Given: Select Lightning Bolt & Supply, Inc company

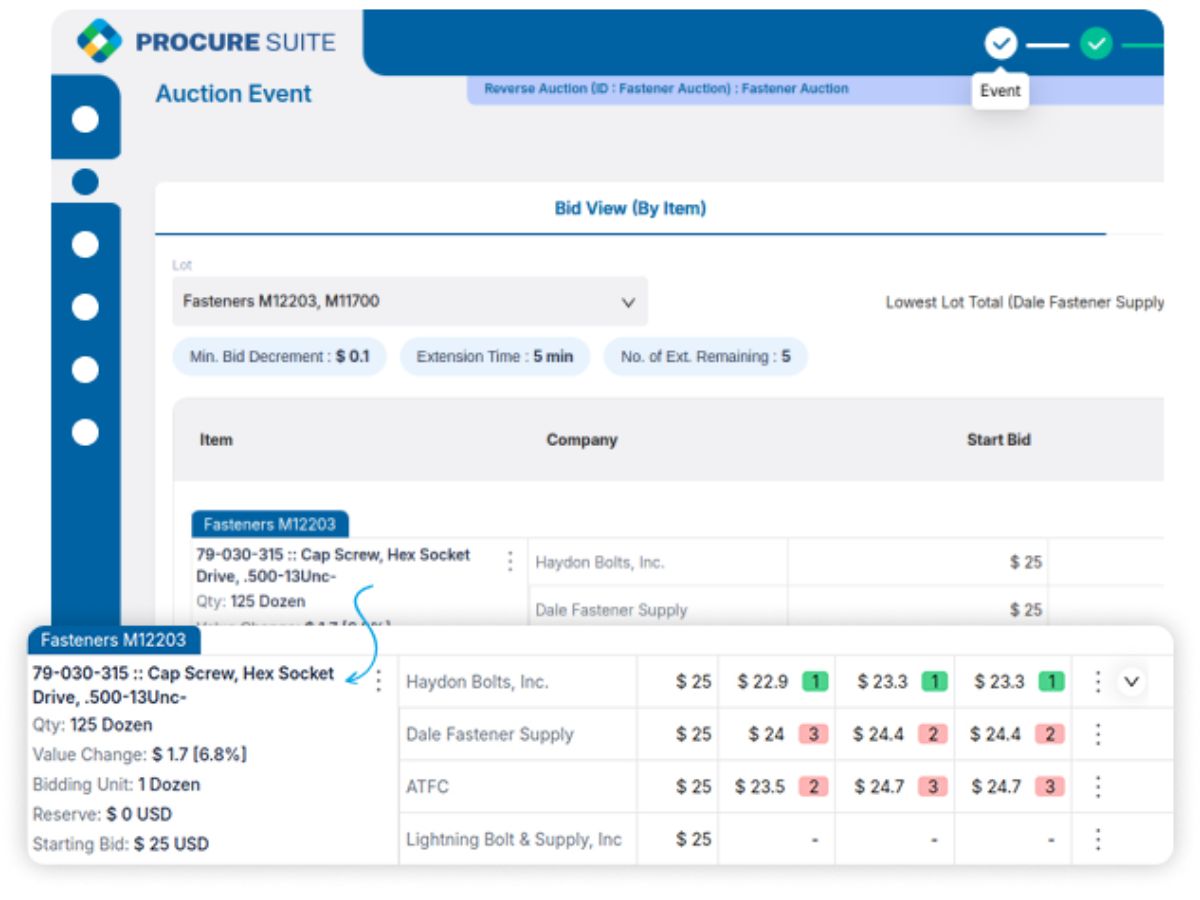Looking at the screenshot, I should (x=514, y=839).
